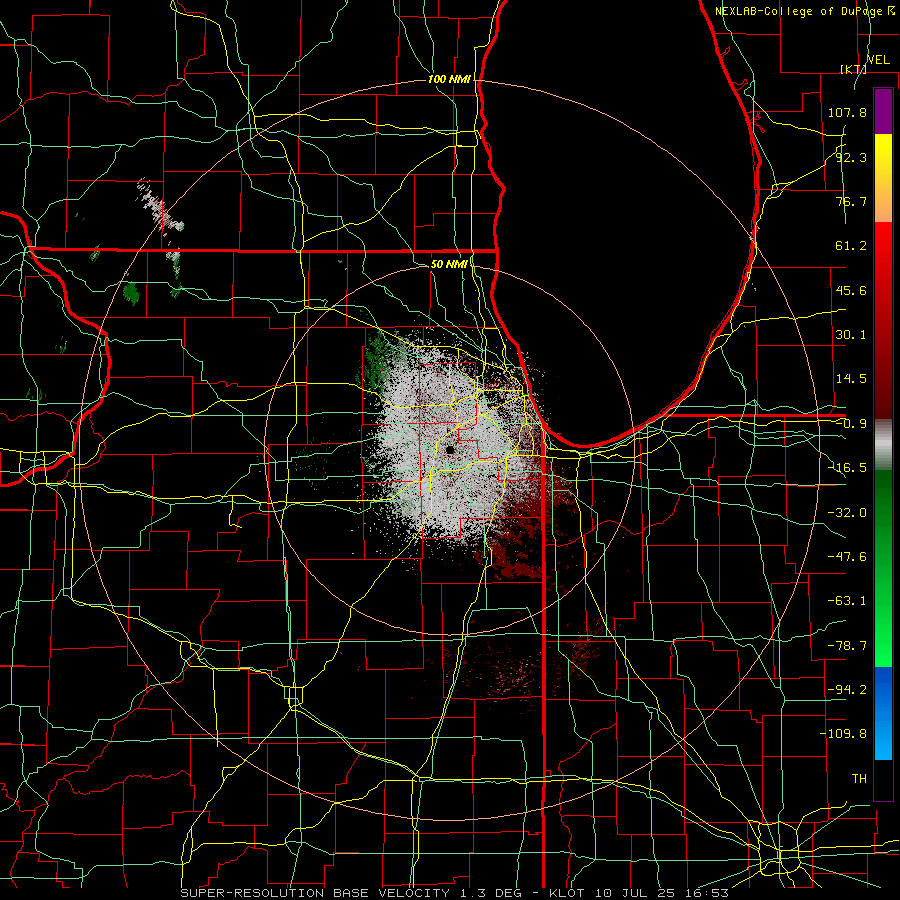Click the [KT] units label

click(853, 69)
